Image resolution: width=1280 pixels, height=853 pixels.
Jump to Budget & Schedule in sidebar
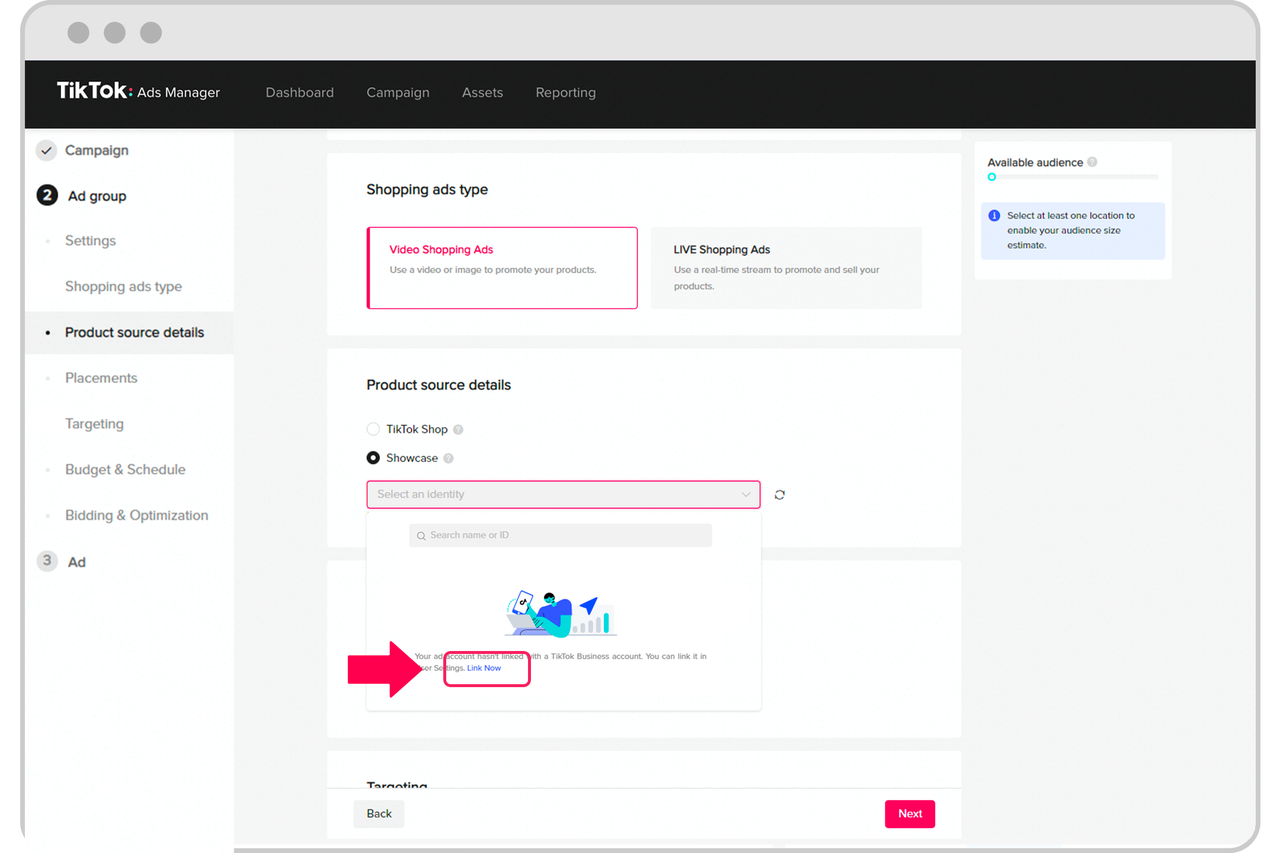(x=125, y=470)
